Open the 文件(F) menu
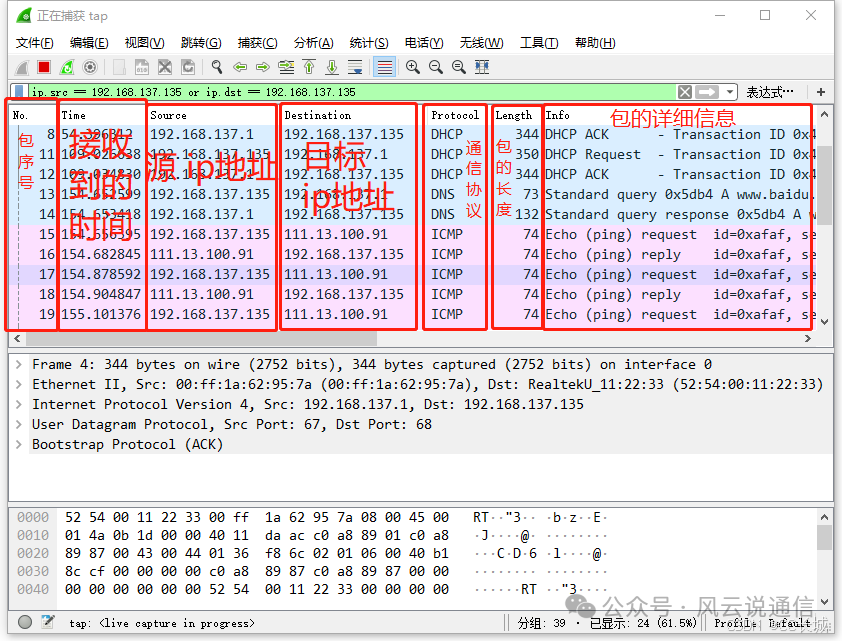The image size is (842, 641). [34, 43]
